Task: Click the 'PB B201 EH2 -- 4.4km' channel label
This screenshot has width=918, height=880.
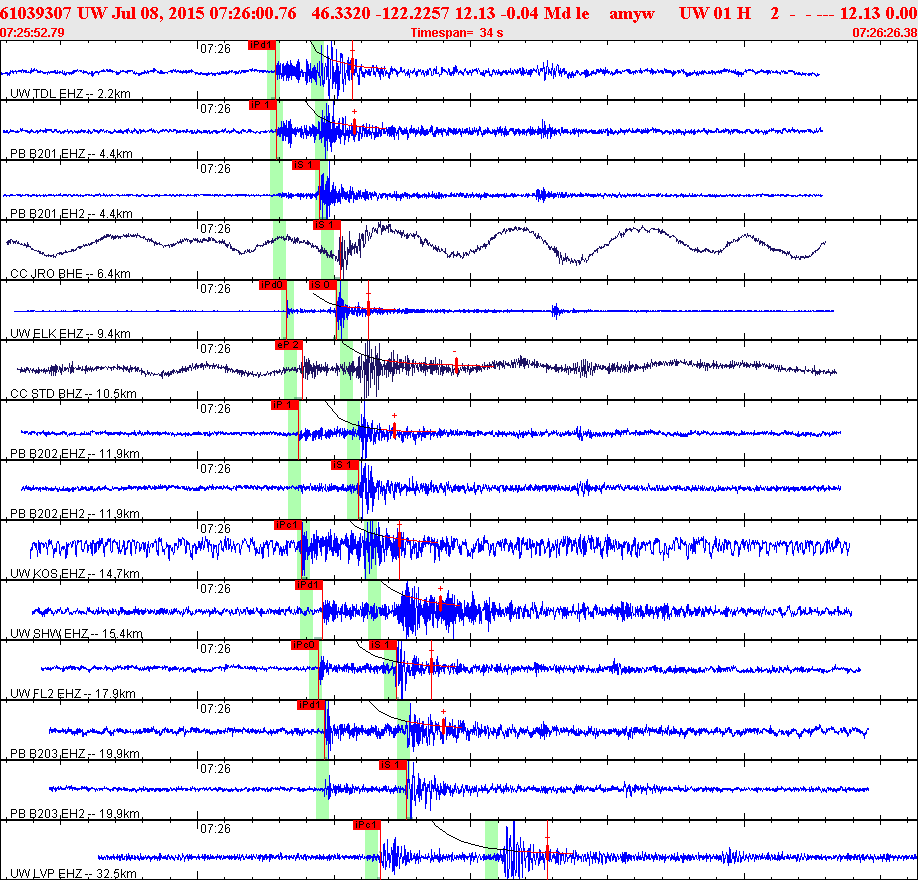Action: click(x=71, y=214)
